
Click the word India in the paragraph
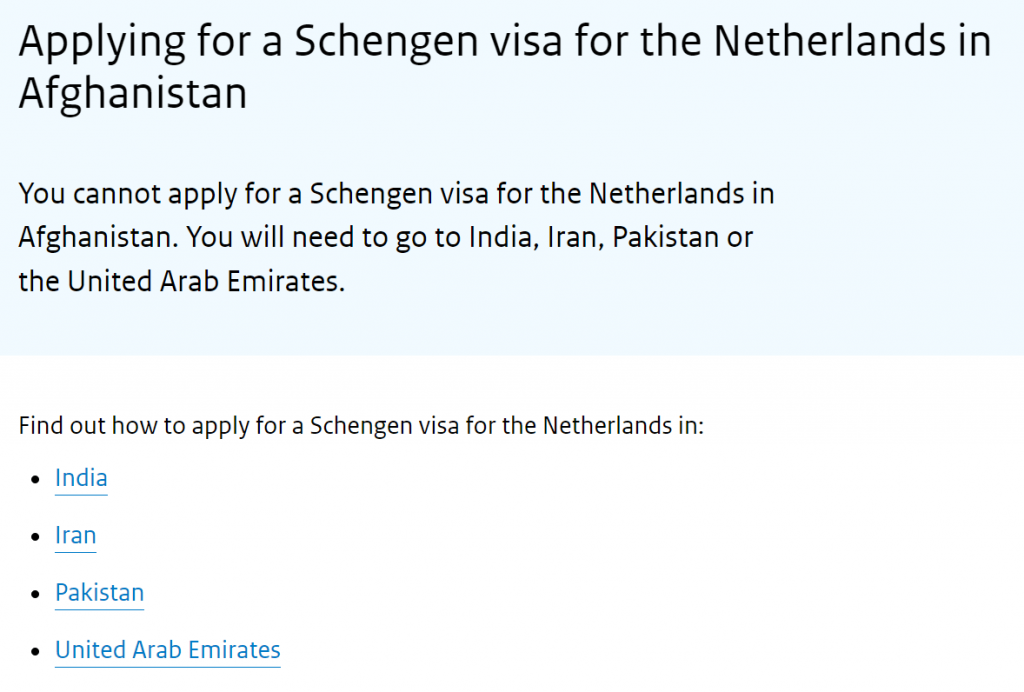pyautogui.click(x=500, y=237)
